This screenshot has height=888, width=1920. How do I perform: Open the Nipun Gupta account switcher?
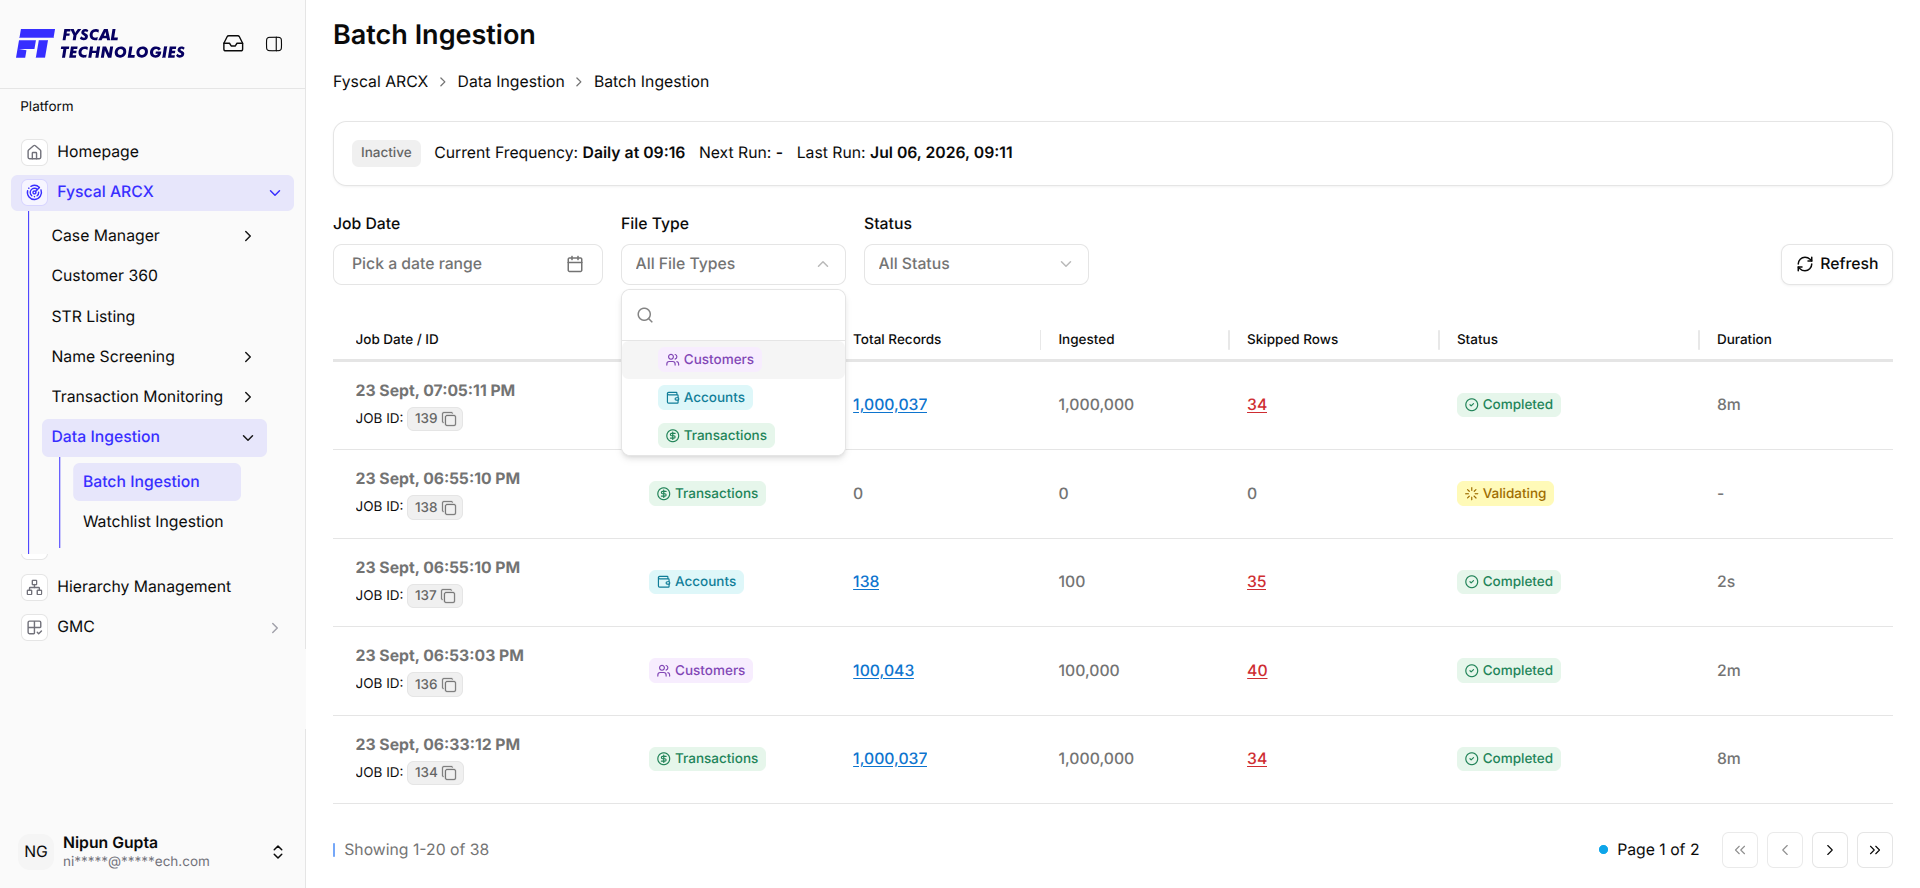[x=278, y=852]
